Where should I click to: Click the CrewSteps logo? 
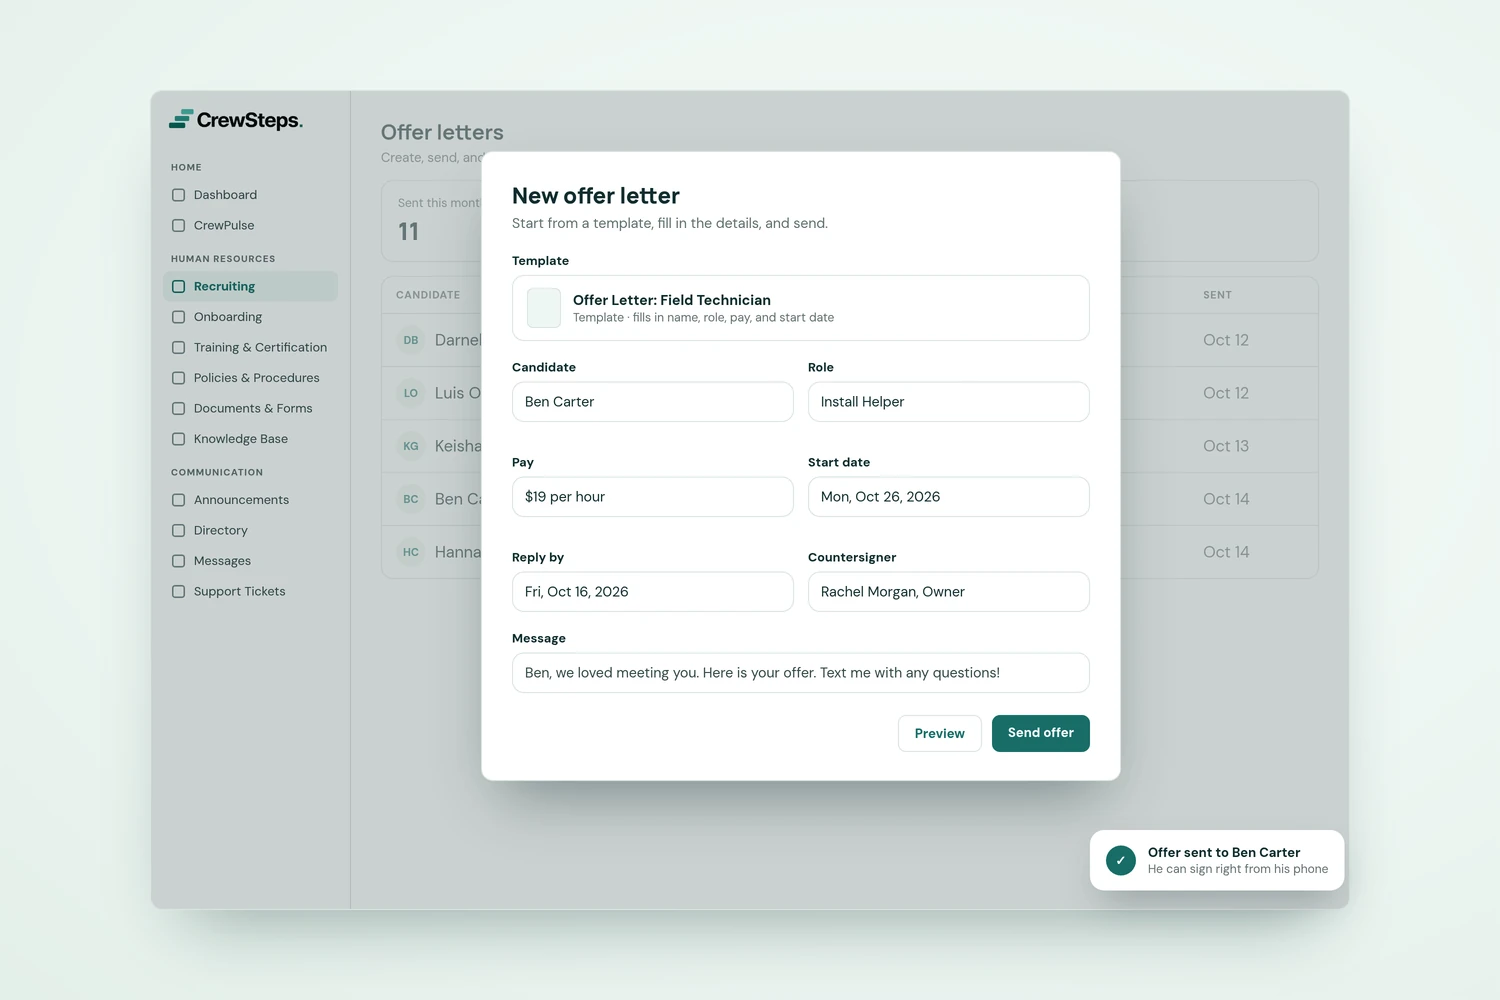236,120
